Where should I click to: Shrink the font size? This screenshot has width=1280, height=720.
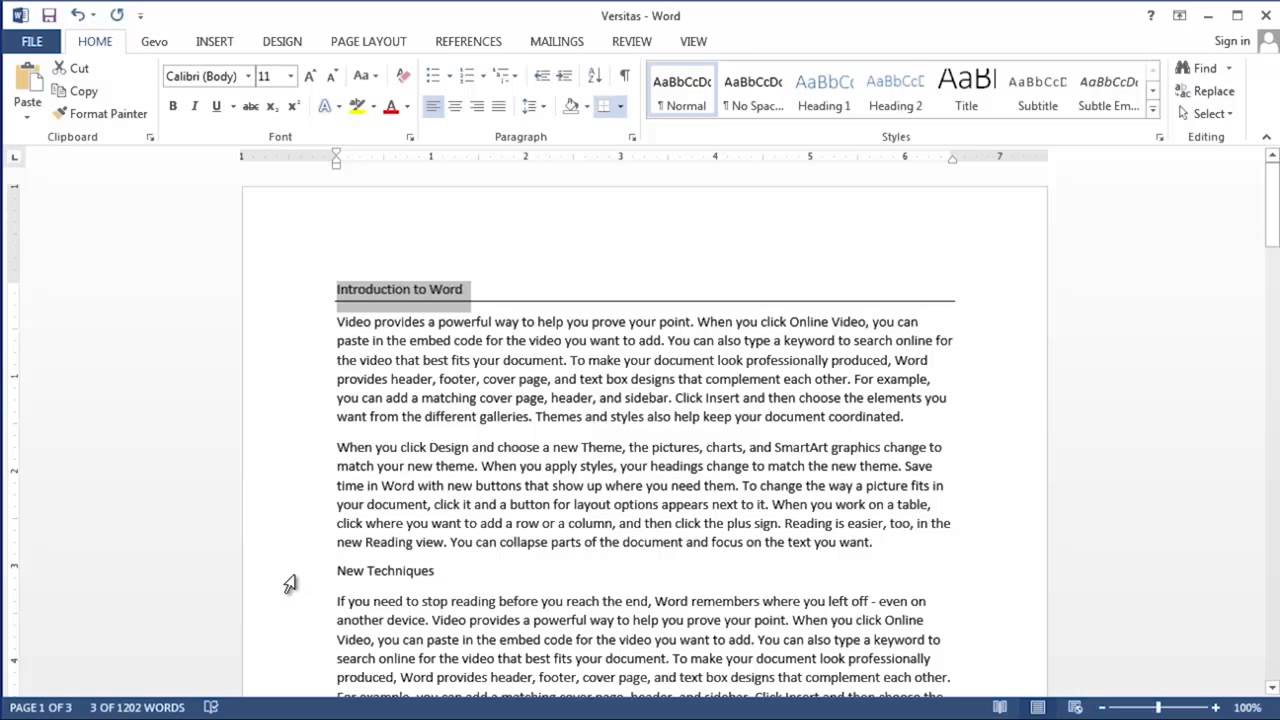(331, 76)
